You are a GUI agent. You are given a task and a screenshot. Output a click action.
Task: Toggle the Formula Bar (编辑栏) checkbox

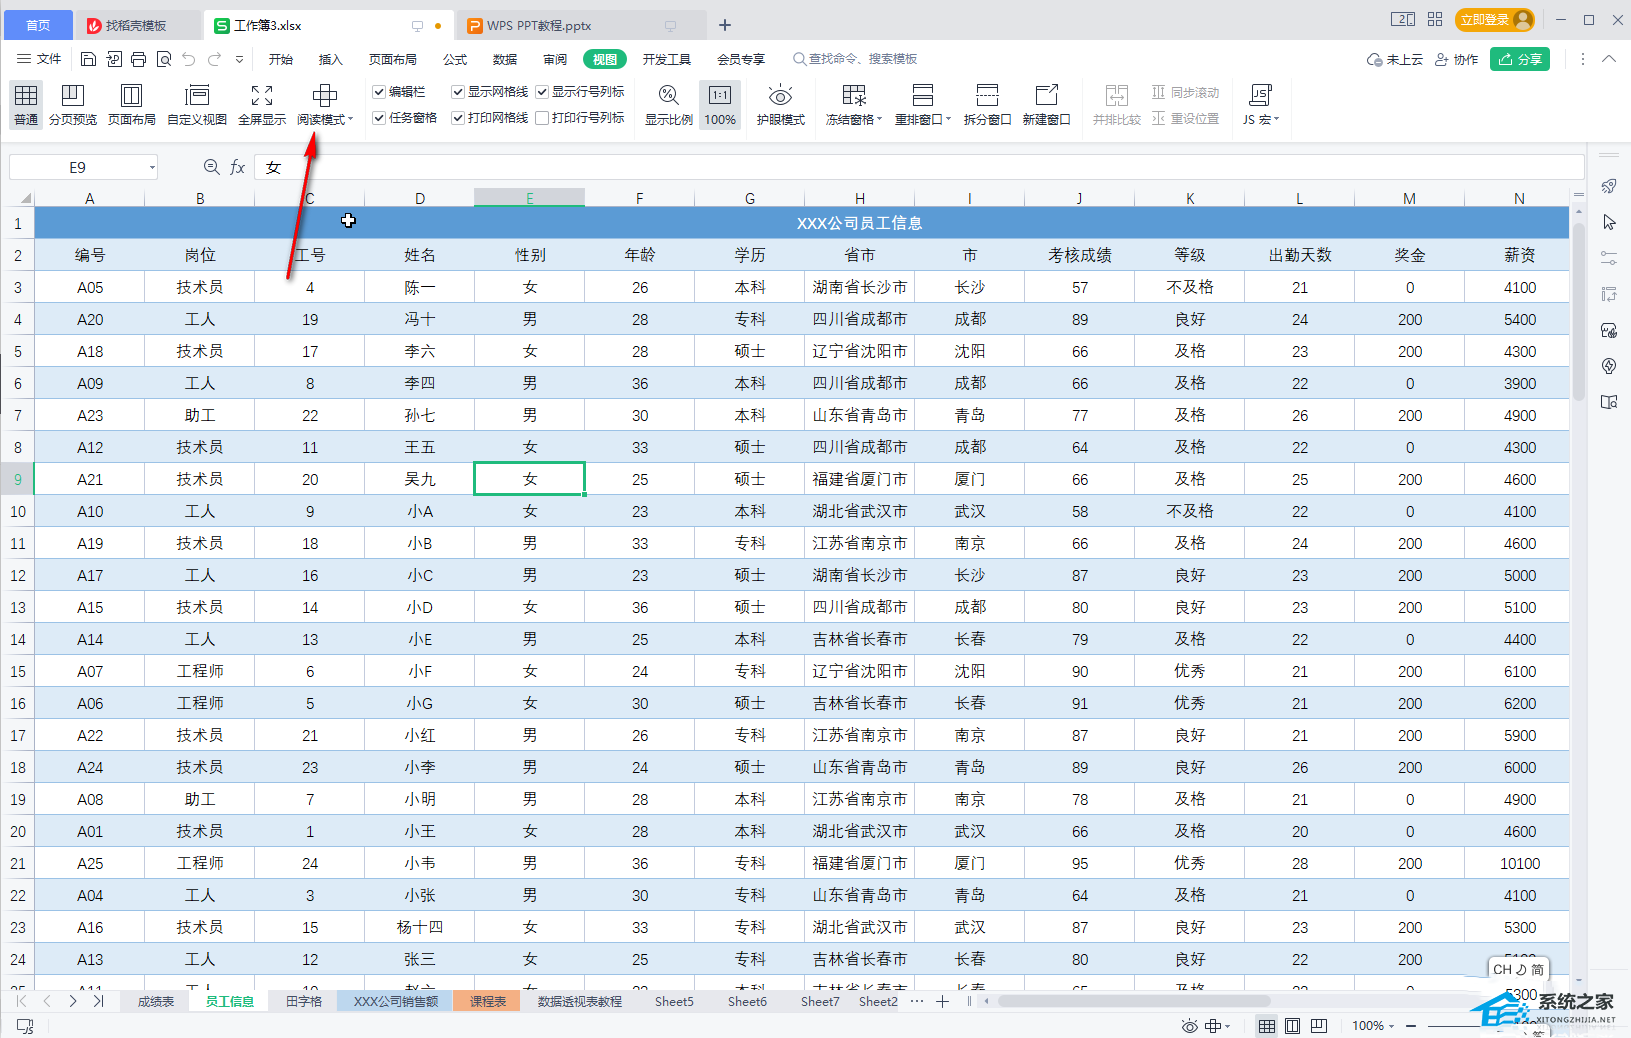click(x=379, y=92)
